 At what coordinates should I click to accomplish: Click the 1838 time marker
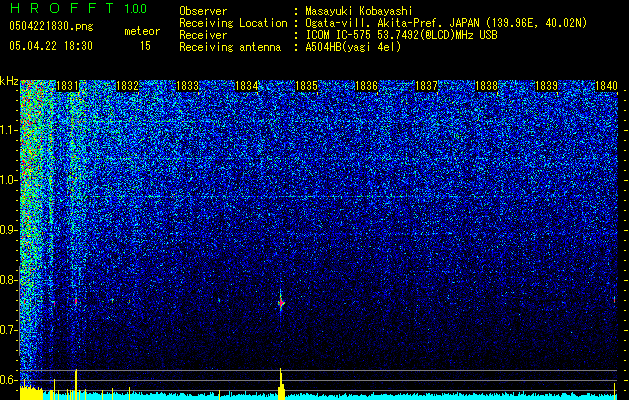(486, 86)
